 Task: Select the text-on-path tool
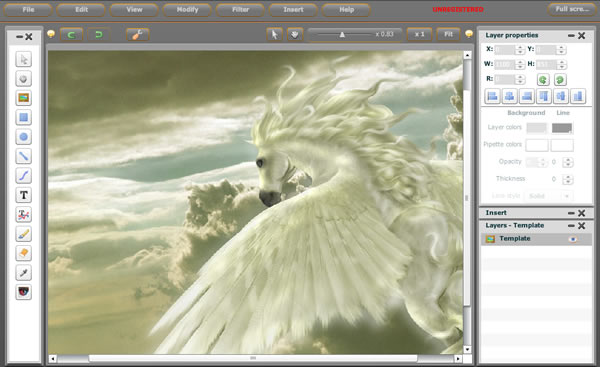[24, 215]
